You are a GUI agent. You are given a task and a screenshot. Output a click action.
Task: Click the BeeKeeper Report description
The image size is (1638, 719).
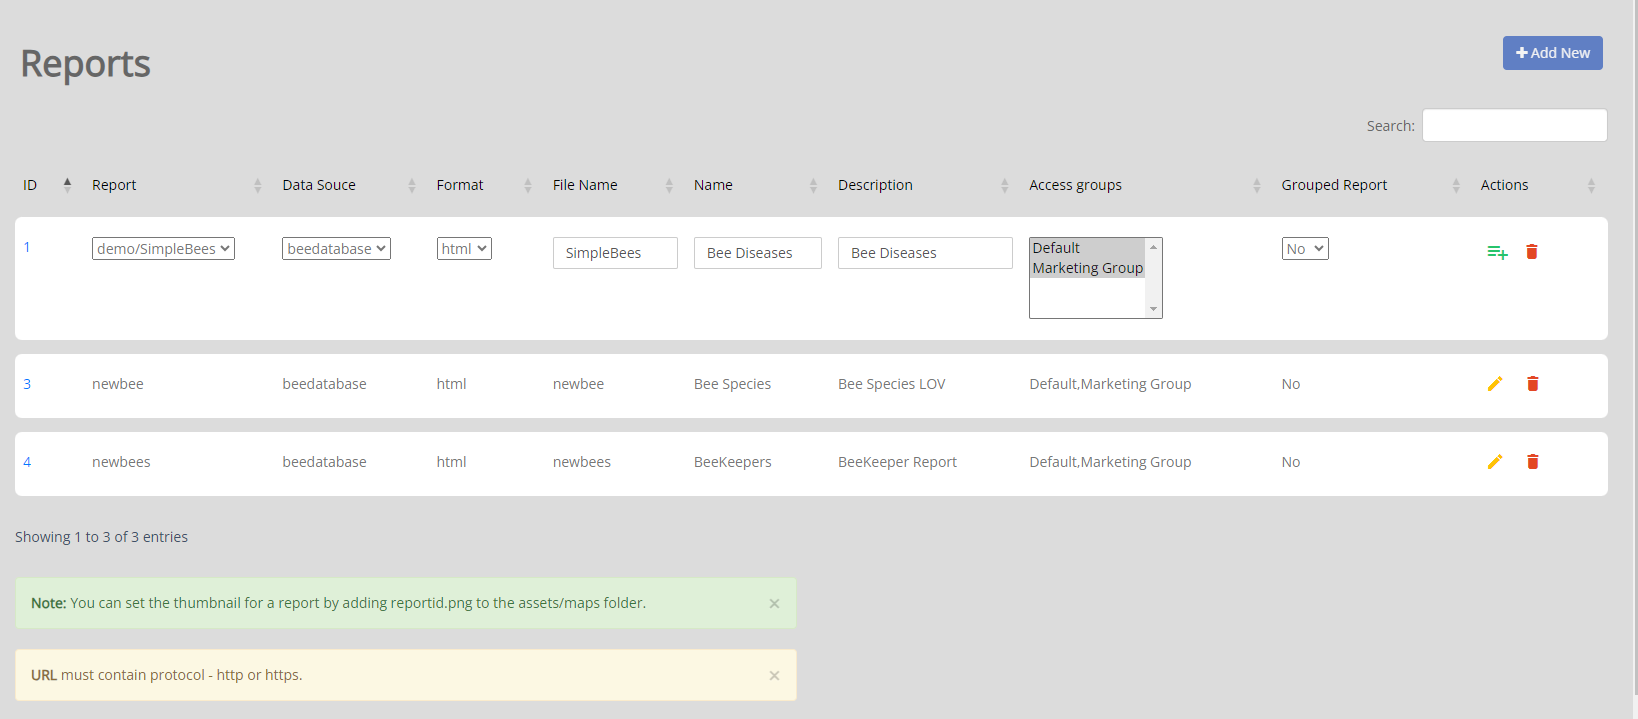[897, 462]
